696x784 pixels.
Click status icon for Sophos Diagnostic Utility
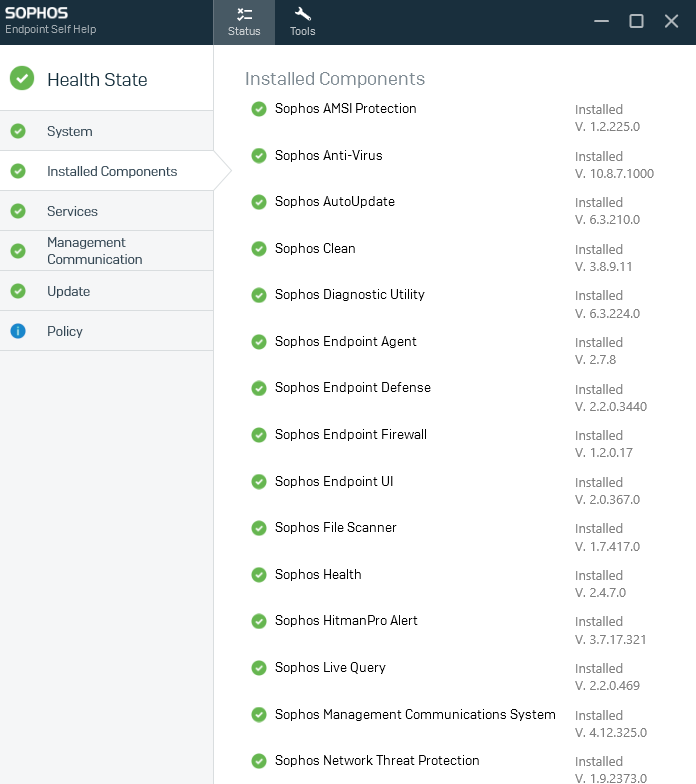tap(259, 295)
